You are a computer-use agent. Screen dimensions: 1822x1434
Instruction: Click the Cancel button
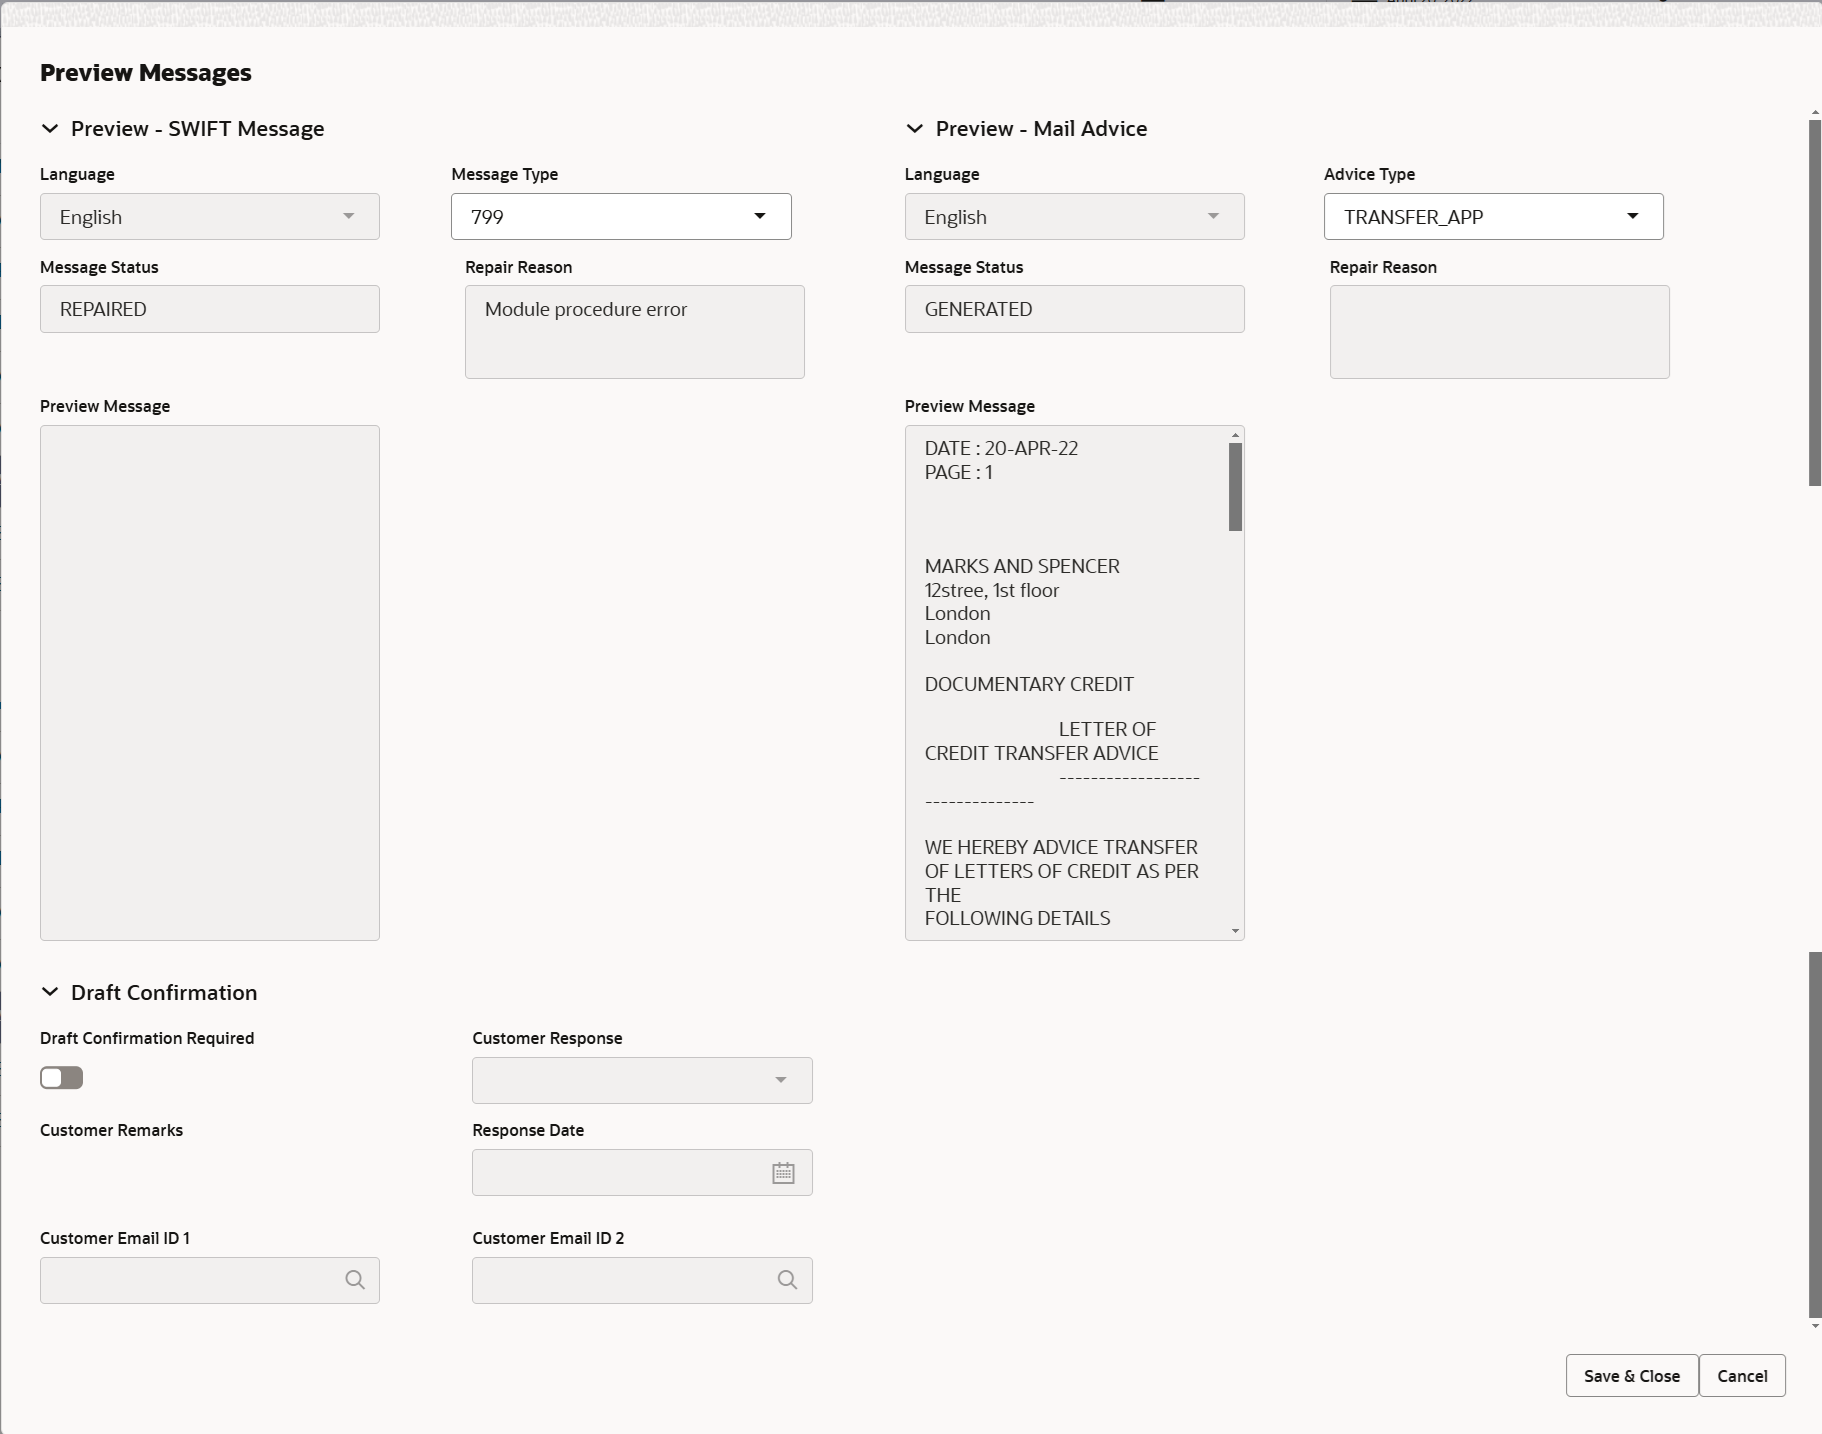coord(1740,1375)
